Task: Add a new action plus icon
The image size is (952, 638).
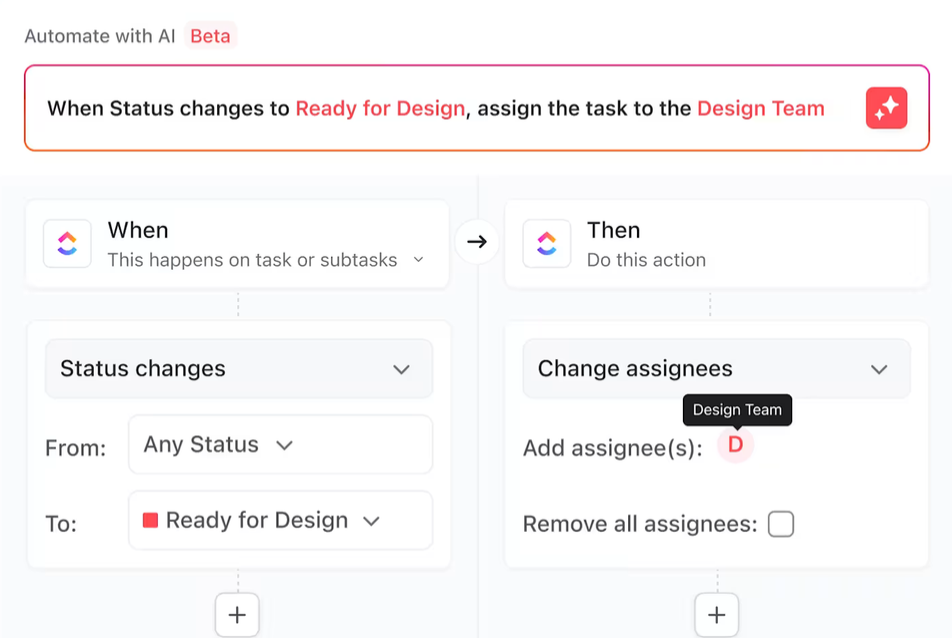Action: 716,615
